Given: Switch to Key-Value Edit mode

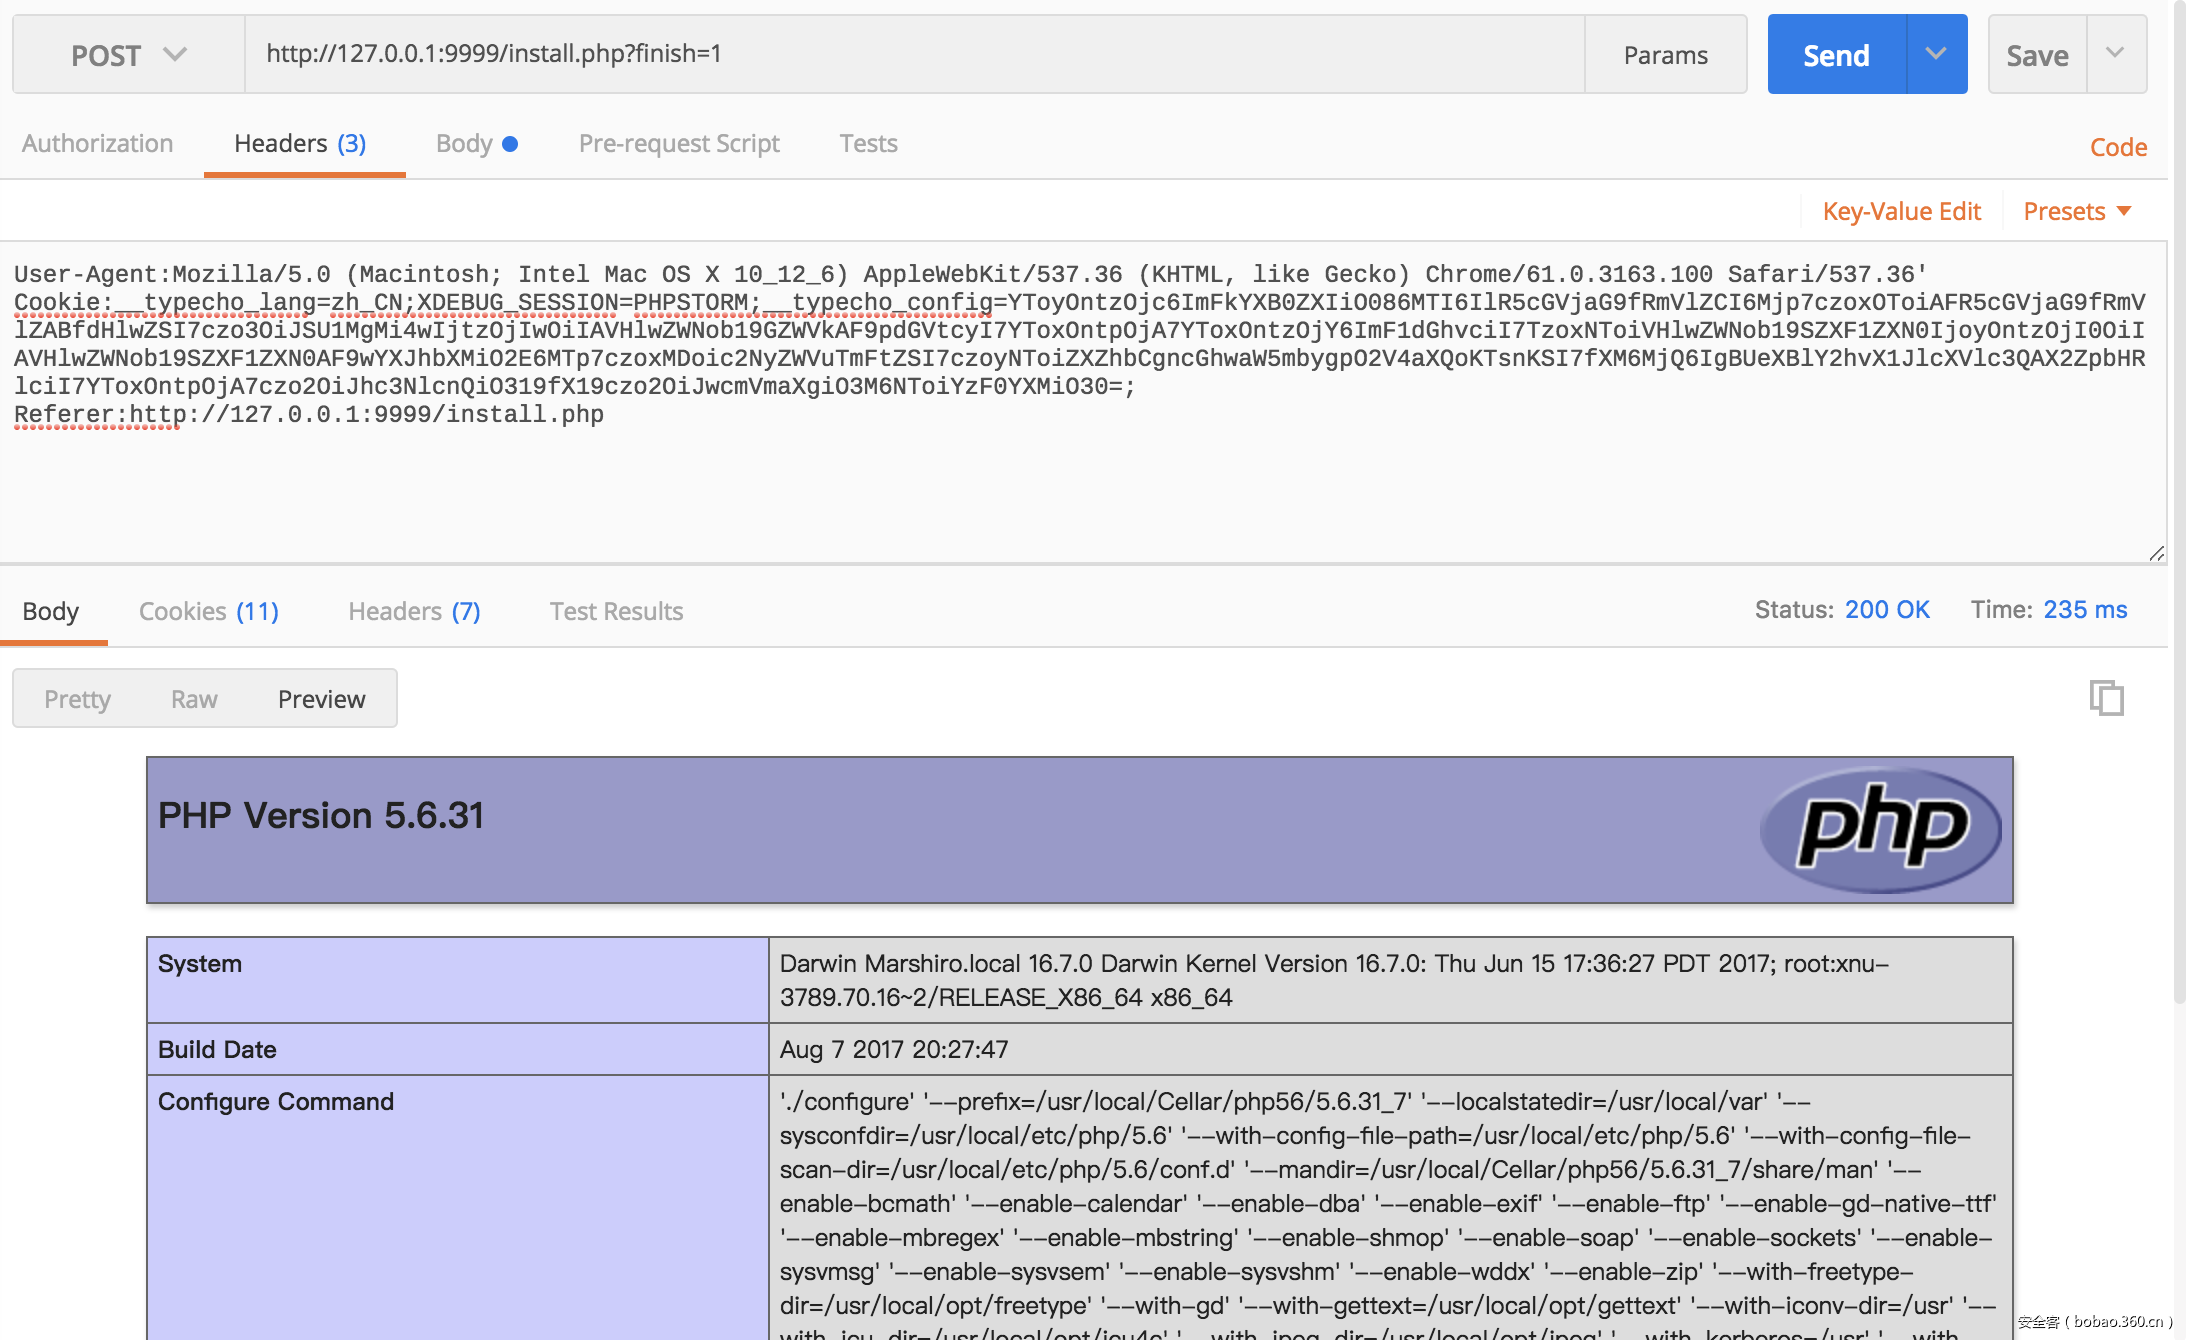Looking at the screenshot, I should [1901, 211].
